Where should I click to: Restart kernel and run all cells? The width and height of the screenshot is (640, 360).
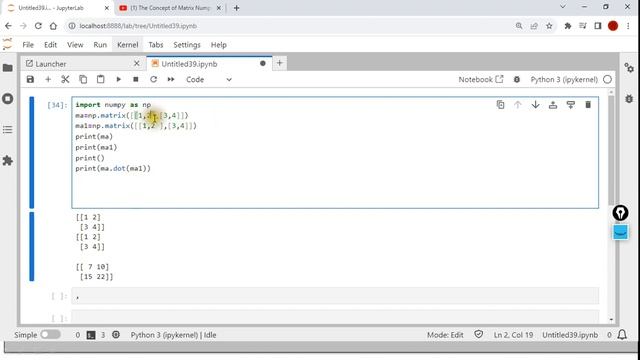click(171, 80)
